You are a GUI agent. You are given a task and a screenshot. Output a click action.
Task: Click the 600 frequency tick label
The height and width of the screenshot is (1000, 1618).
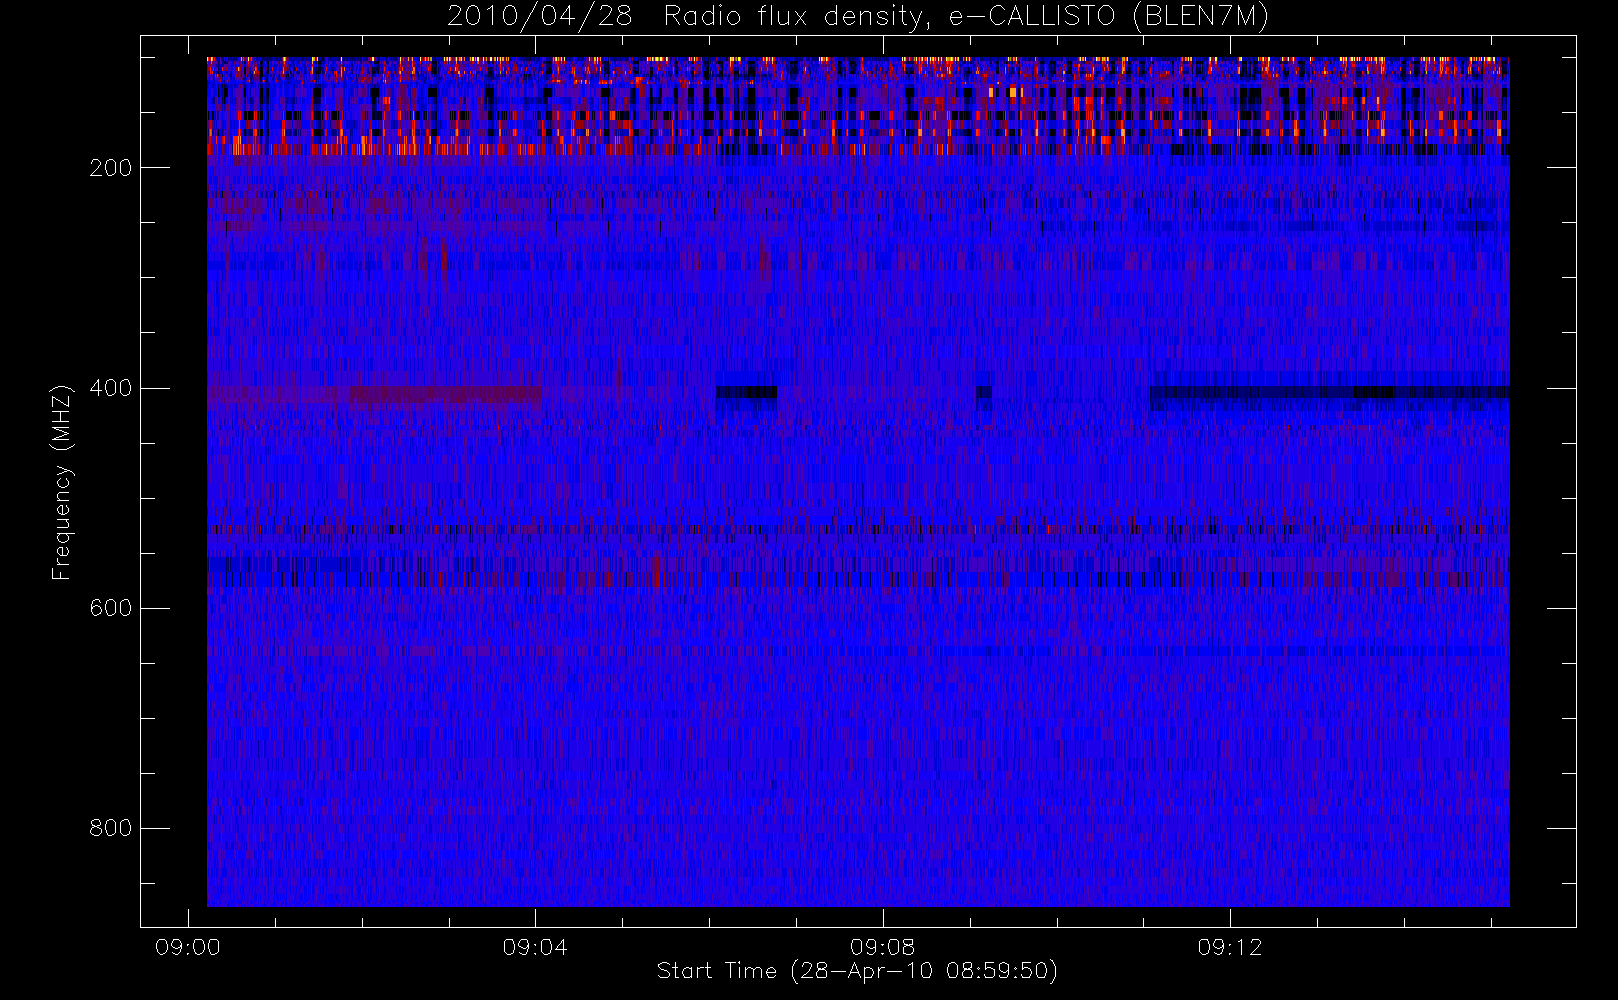click(111, 608)
